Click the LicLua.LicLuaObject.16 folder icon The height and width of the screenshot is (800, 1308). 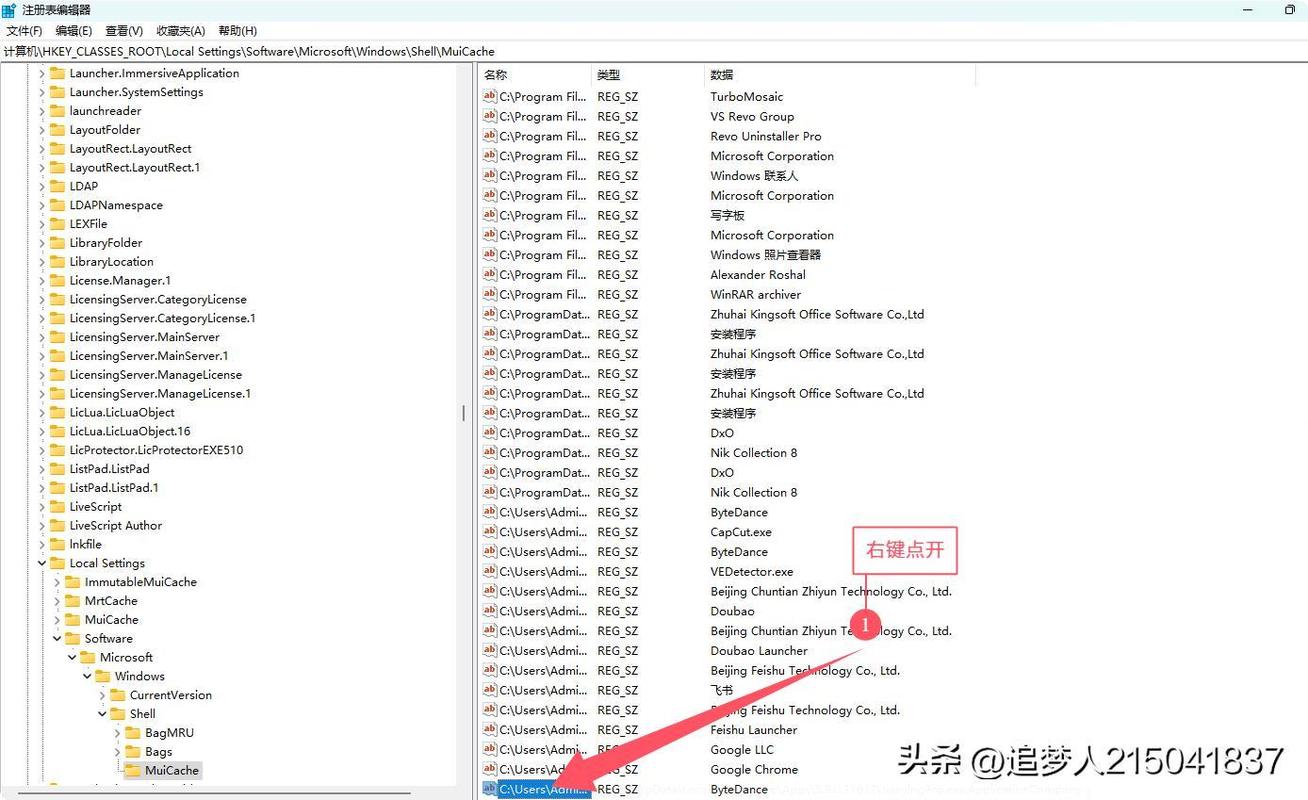(x=57, y=431)
